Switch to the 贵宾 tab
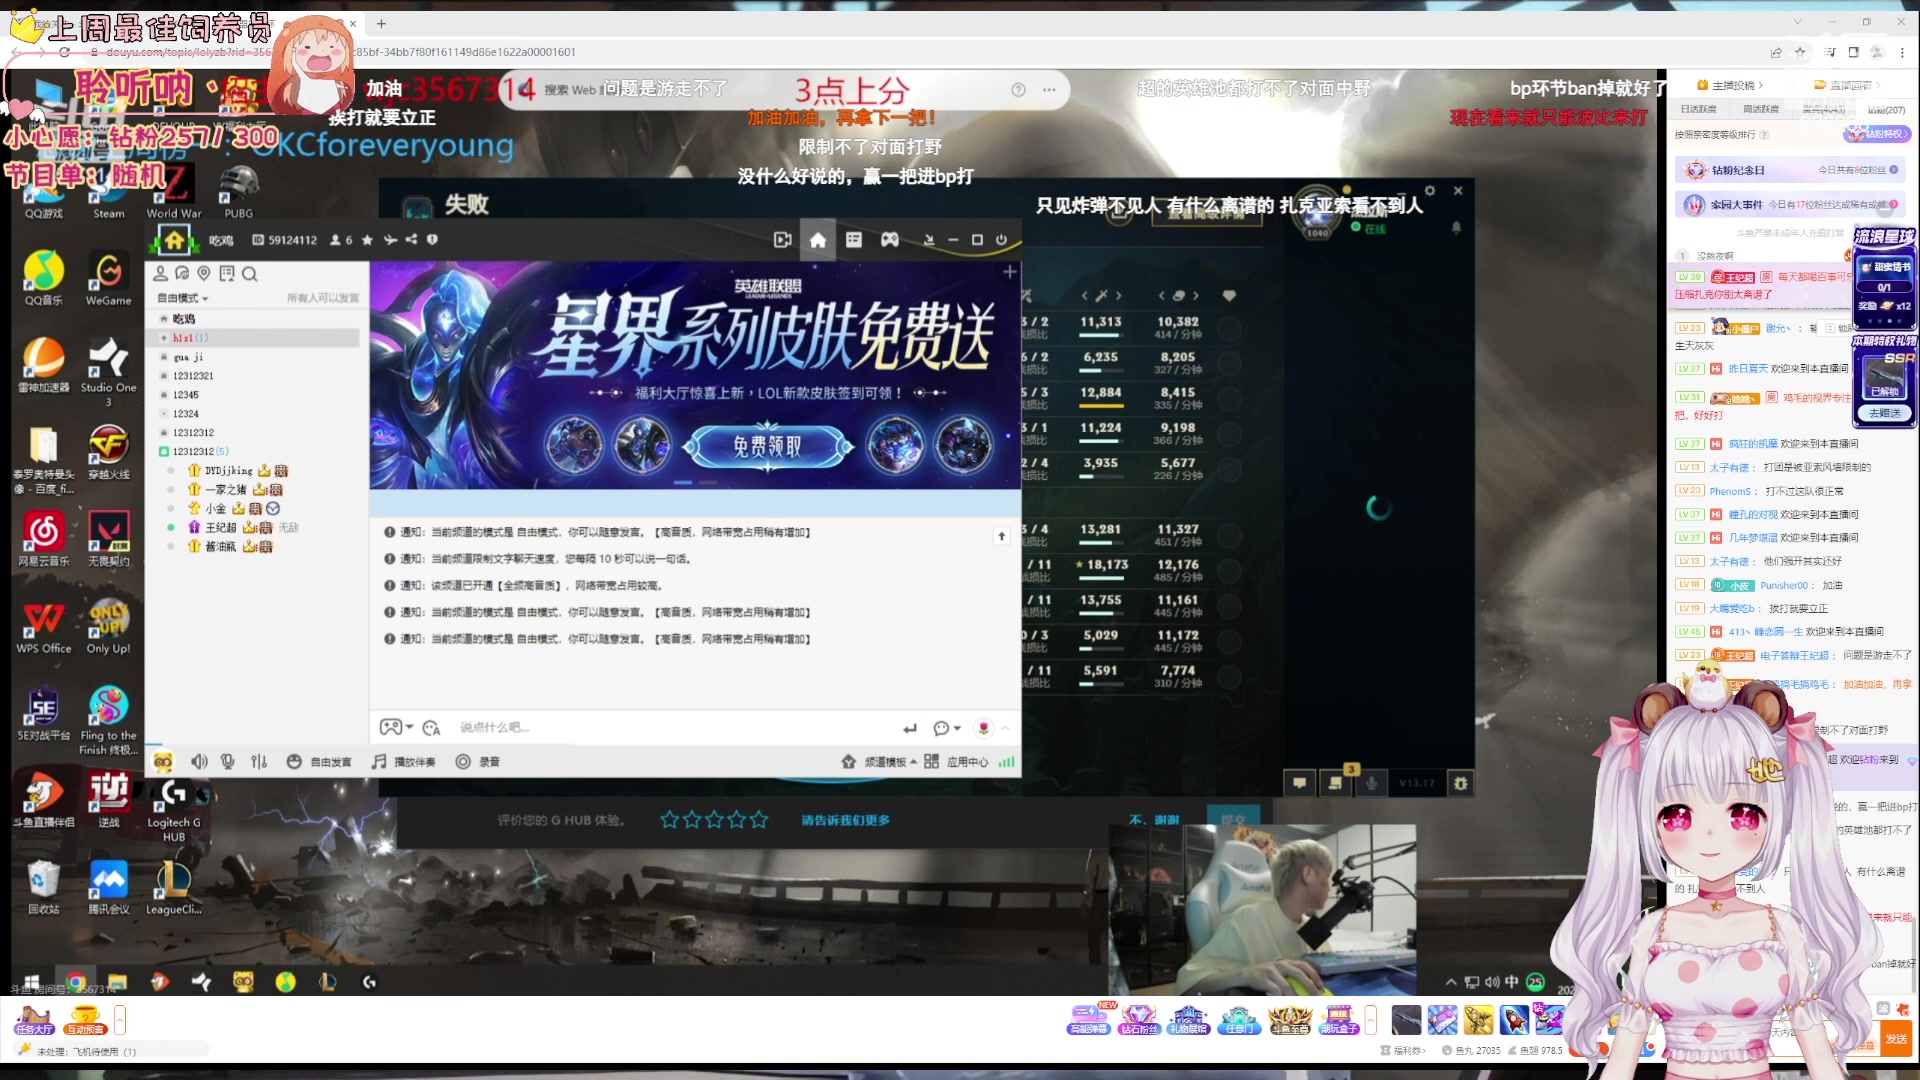Image resolution: width=1920 pixels, height=1080 pixels. click(1823, 109)
